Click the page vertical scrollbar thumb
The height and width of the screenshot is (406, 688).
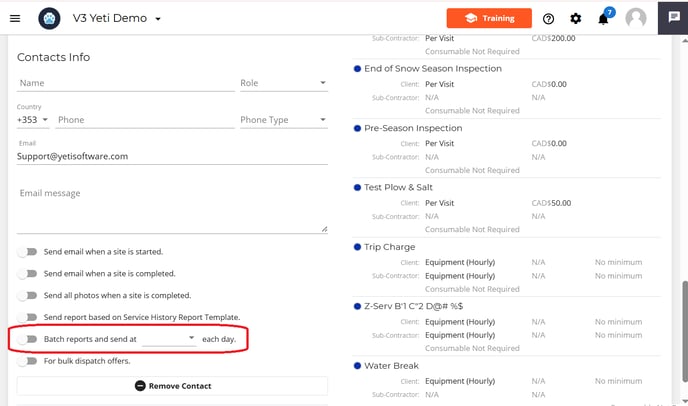[x=684, y=331]
